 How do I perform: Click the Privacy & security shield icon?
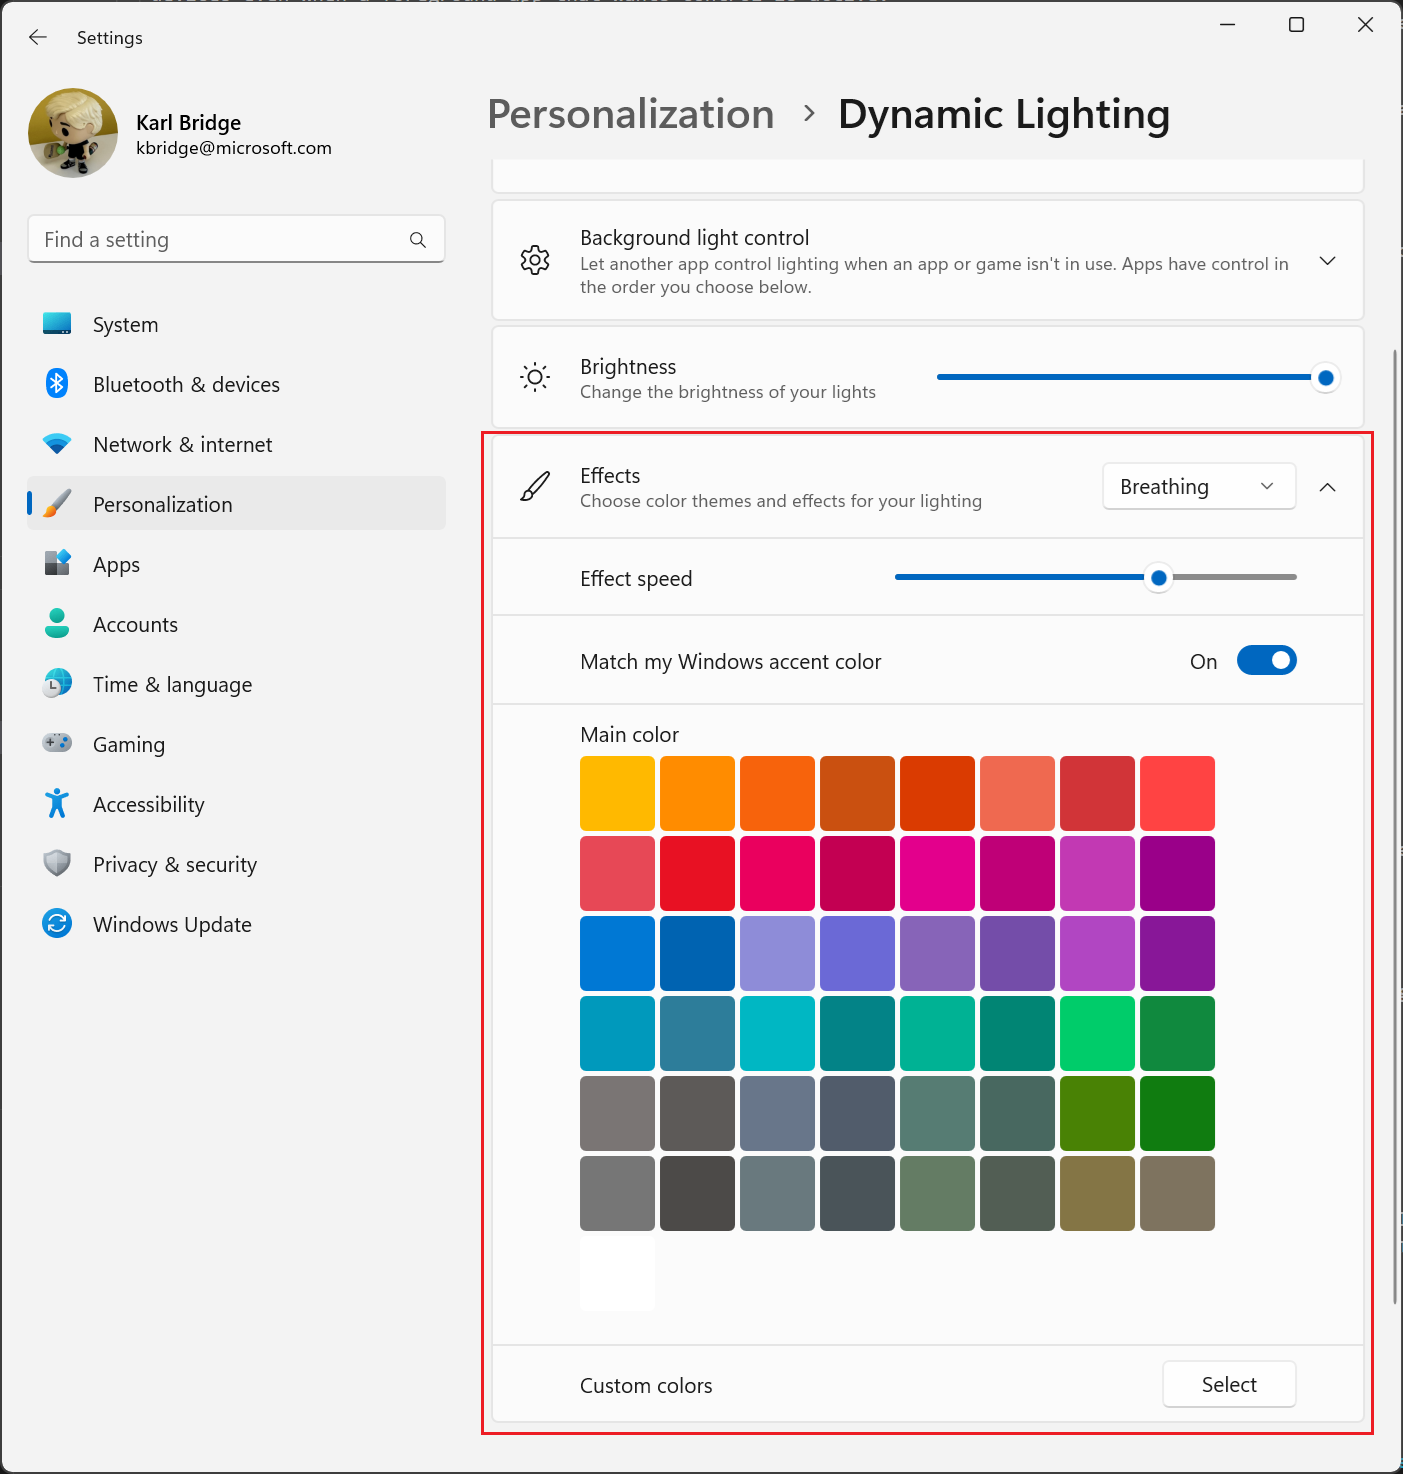[57, 863]
